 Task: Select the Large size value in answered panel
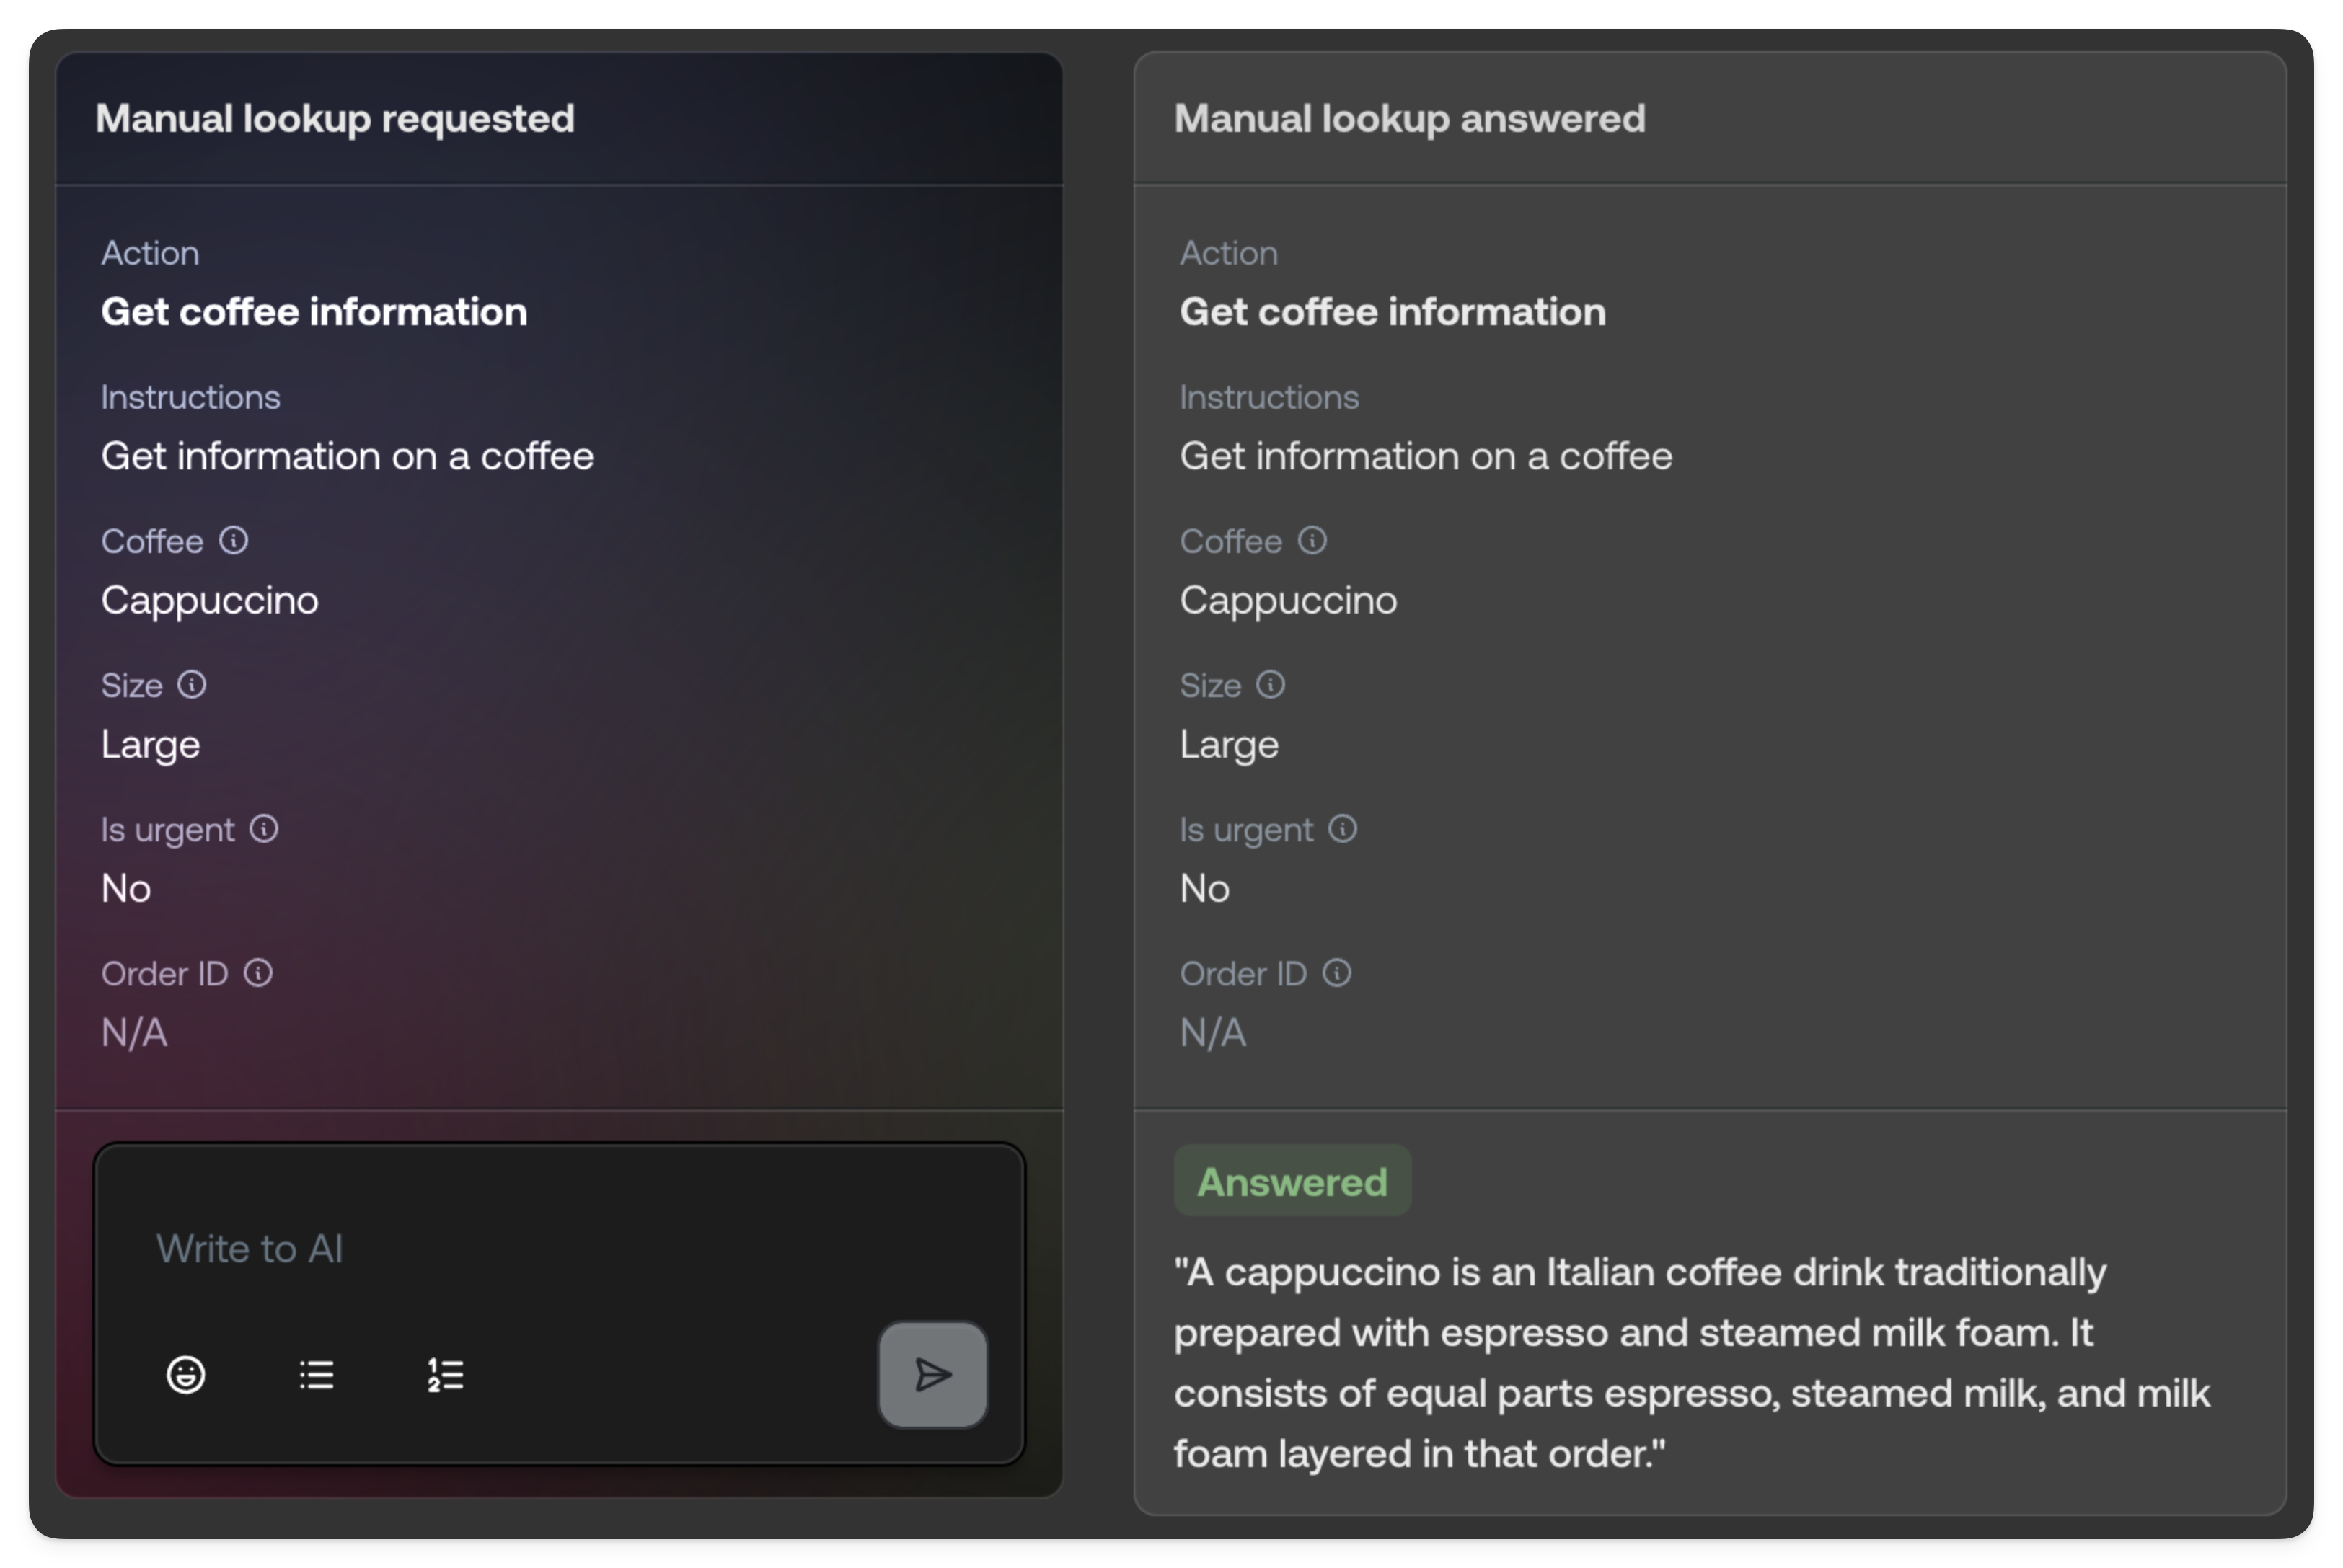1228,744
